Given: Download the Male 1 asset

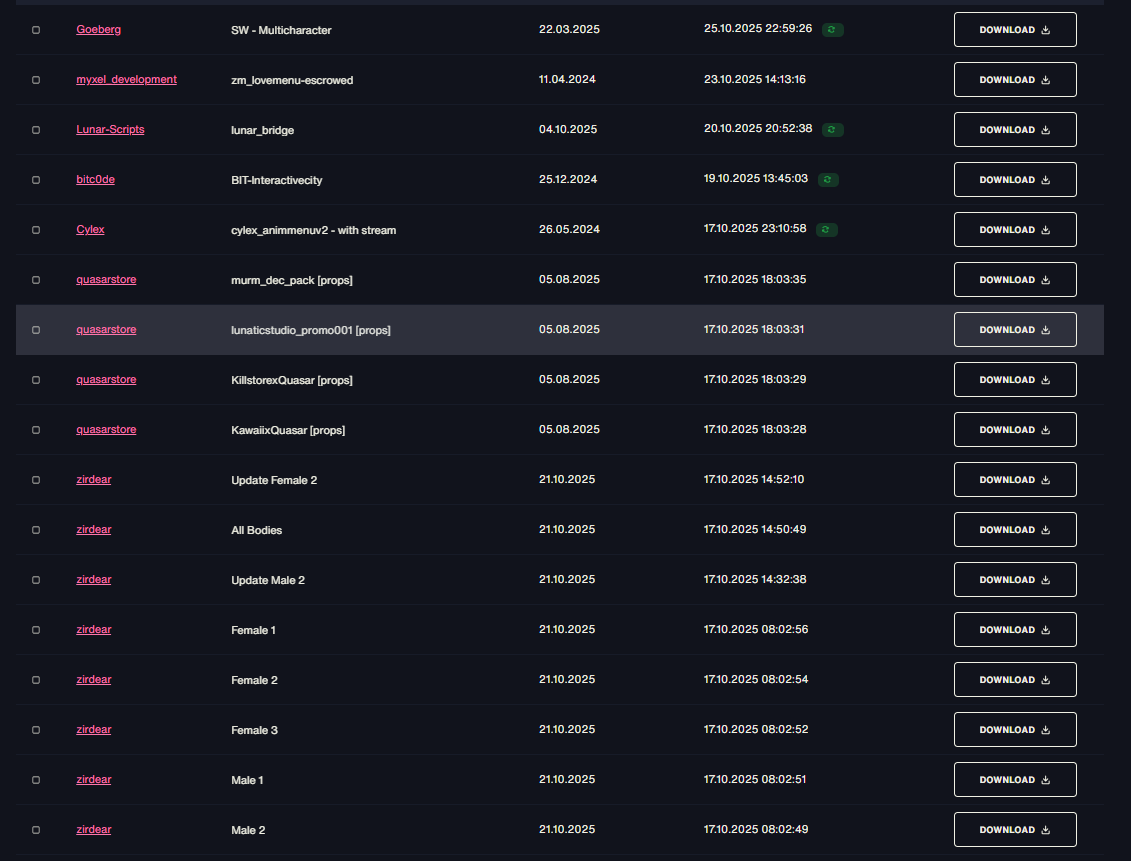Looking at the screenshot, I should coord(1015,780).
